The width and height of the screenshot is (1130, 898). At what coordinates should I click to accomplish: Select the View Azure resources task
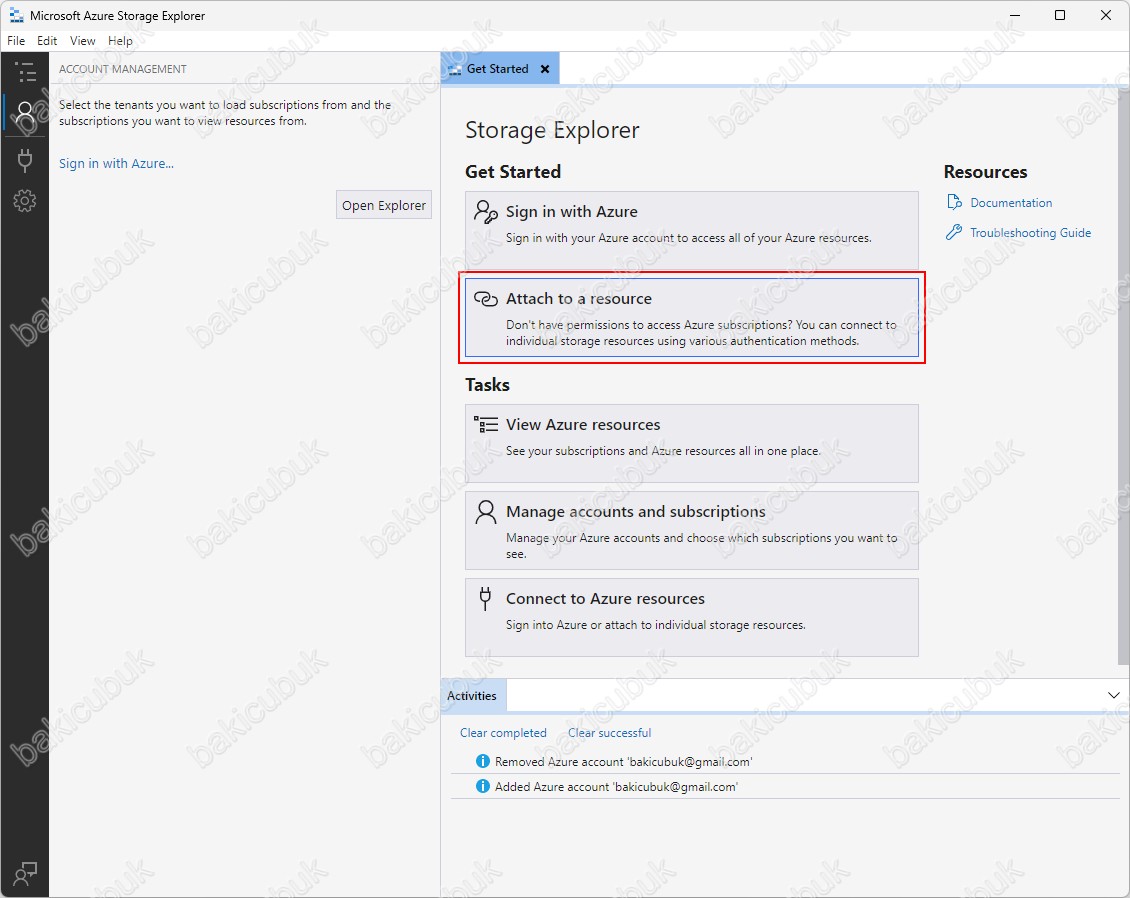pos(692,443)
